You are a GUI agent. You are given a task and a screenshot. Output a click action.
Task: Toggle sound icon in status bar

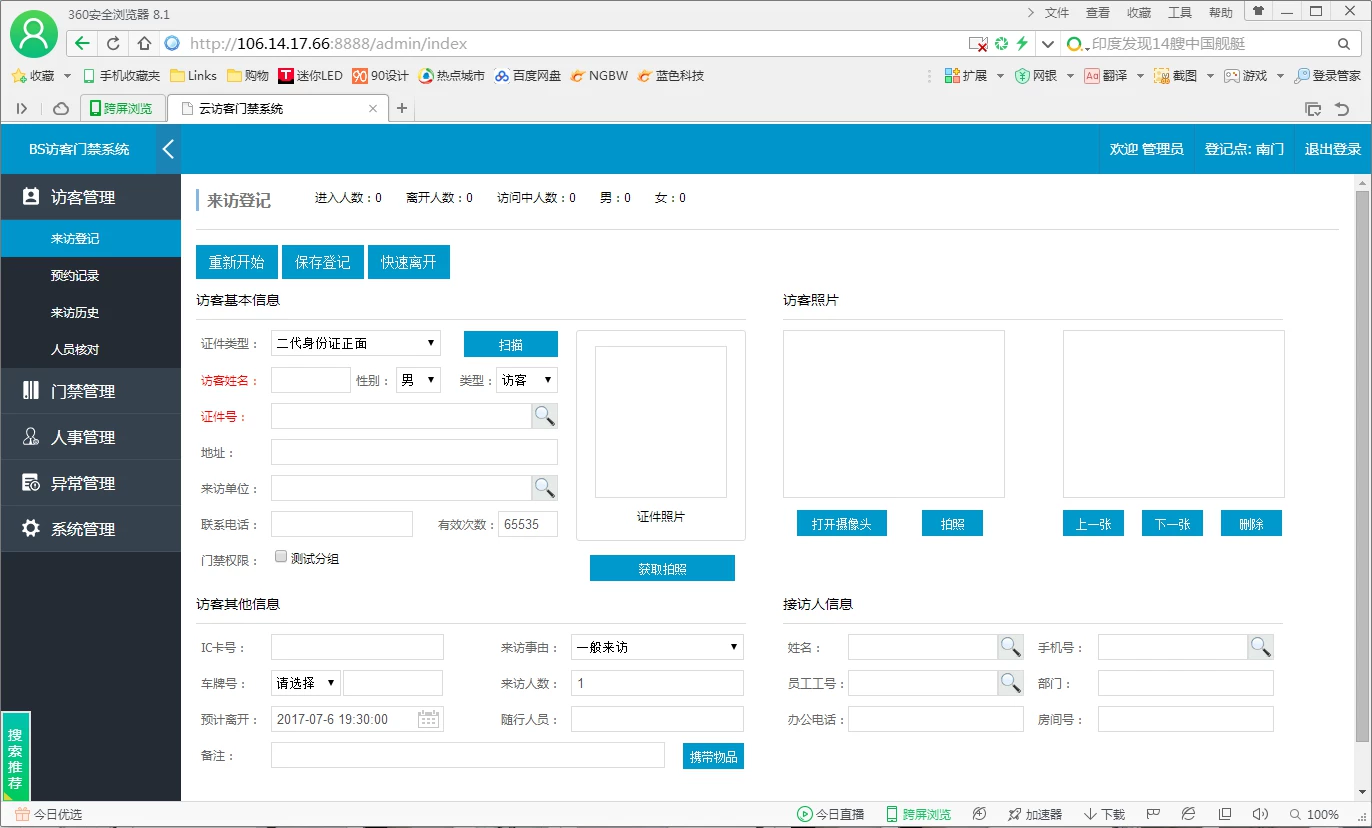[x=1260, y=815]
